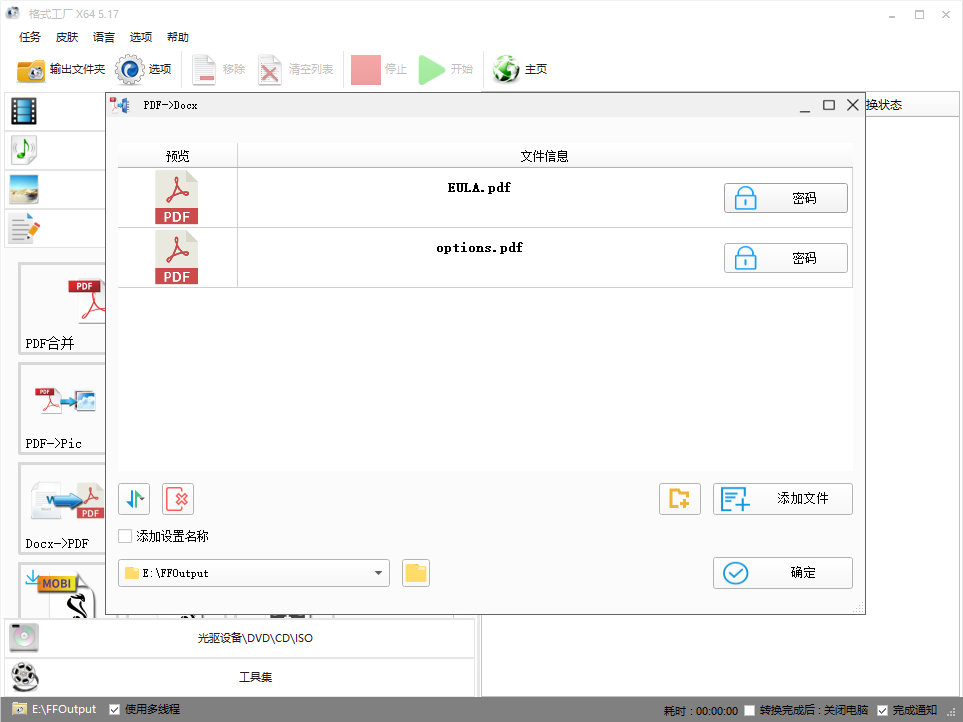Viewport: 963px width, 722px height.
Task: Select the EULA.pdf file row
Action: 479,198
